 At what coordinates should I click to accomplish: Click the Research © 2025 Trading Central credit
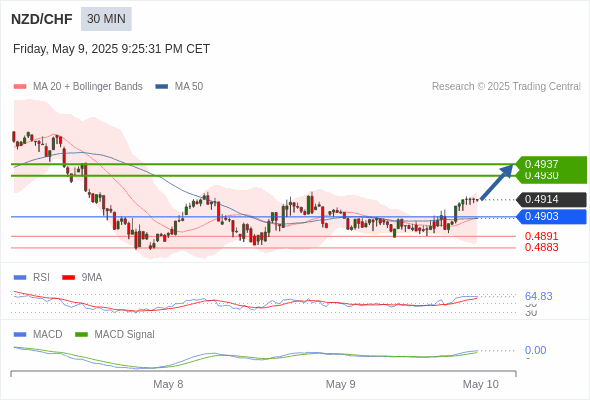tap(506, 87)
